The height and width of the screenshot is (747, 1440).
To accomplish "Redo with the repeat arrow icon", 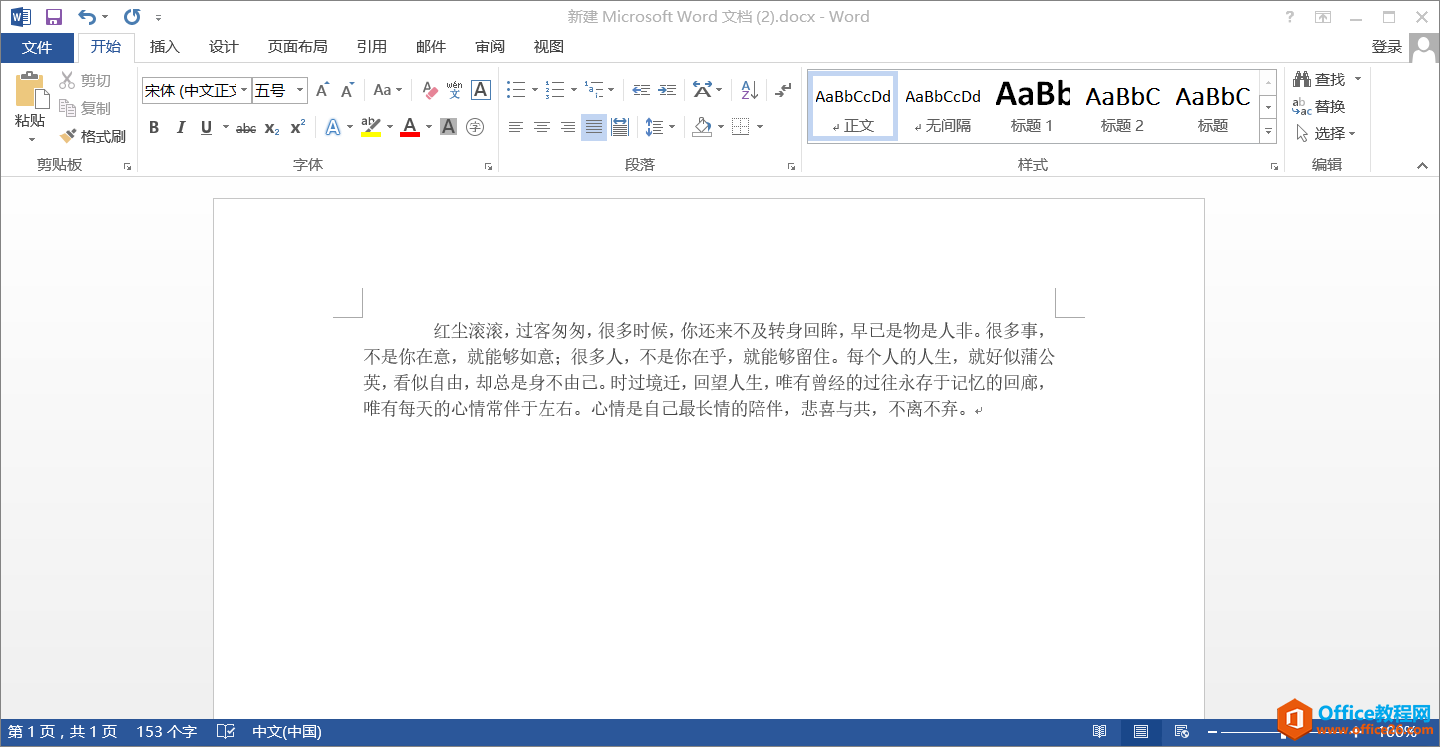I will 132,17.
